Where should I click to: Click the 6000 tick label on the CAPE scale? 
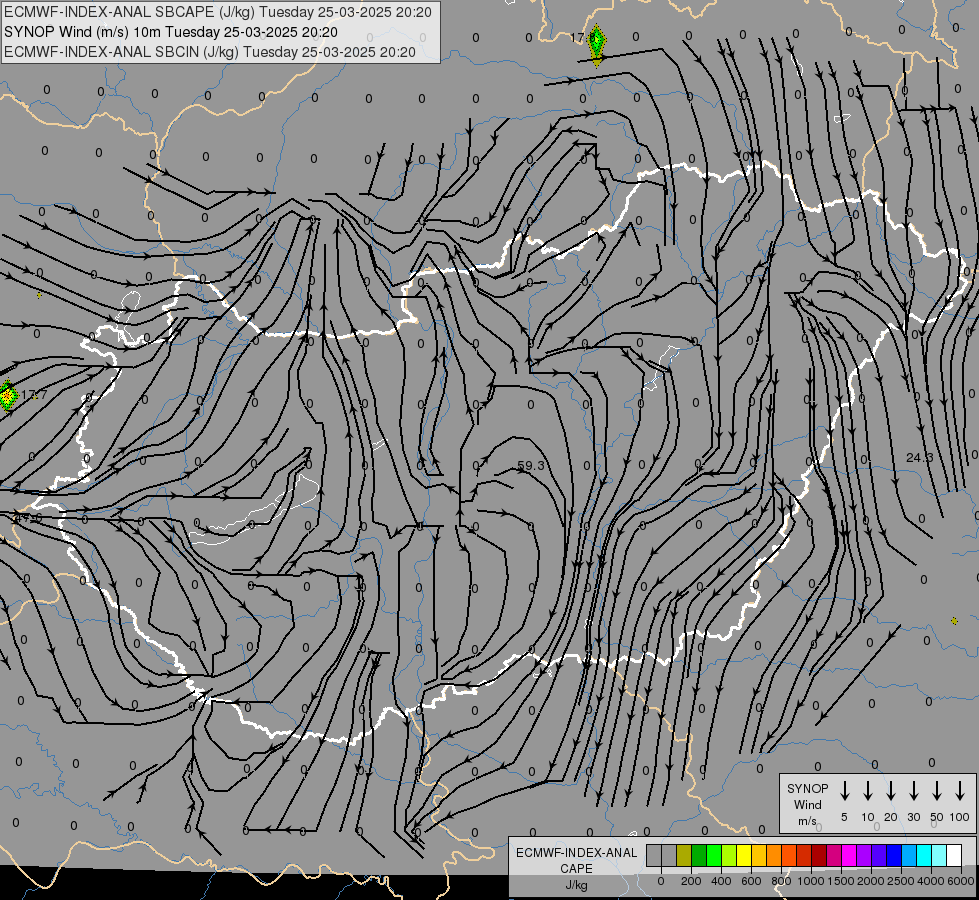point(960,881)
